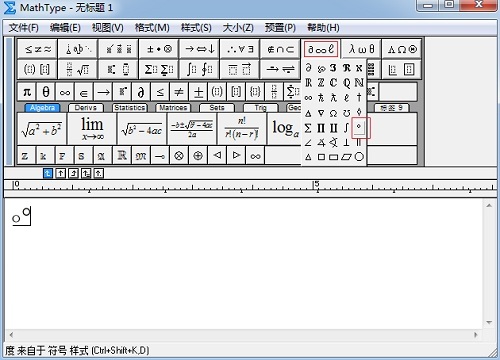Insert double-struck N naturals symbol
This screenshot has height=360, width=500.
[x=359, y=83]
